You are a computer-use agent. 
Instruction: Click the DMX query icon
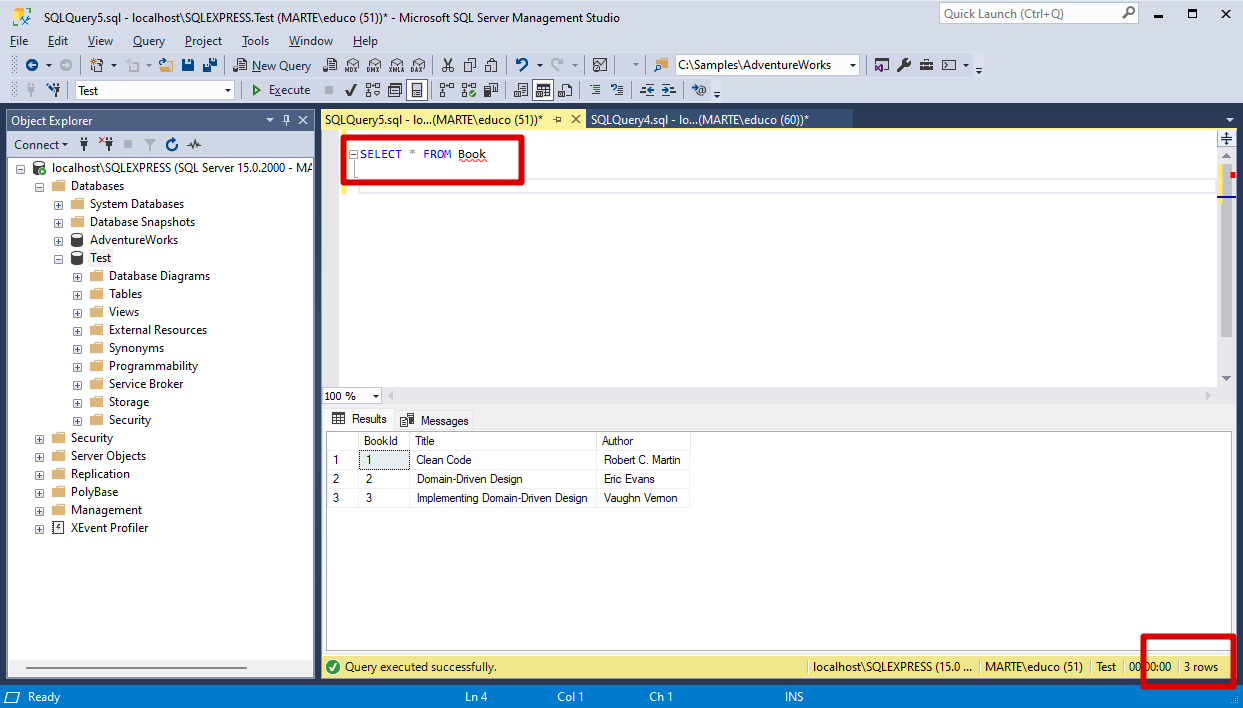pos(373,65)
